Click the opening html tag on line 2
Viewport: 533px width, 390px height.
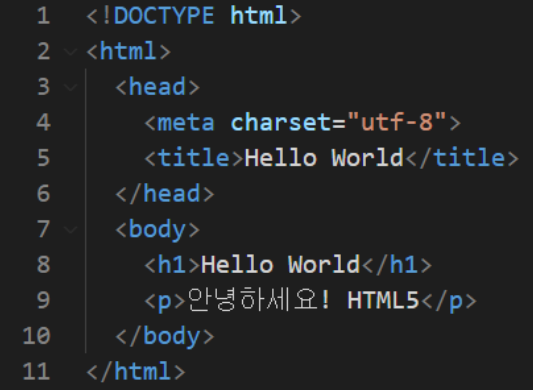coord(128,52)
